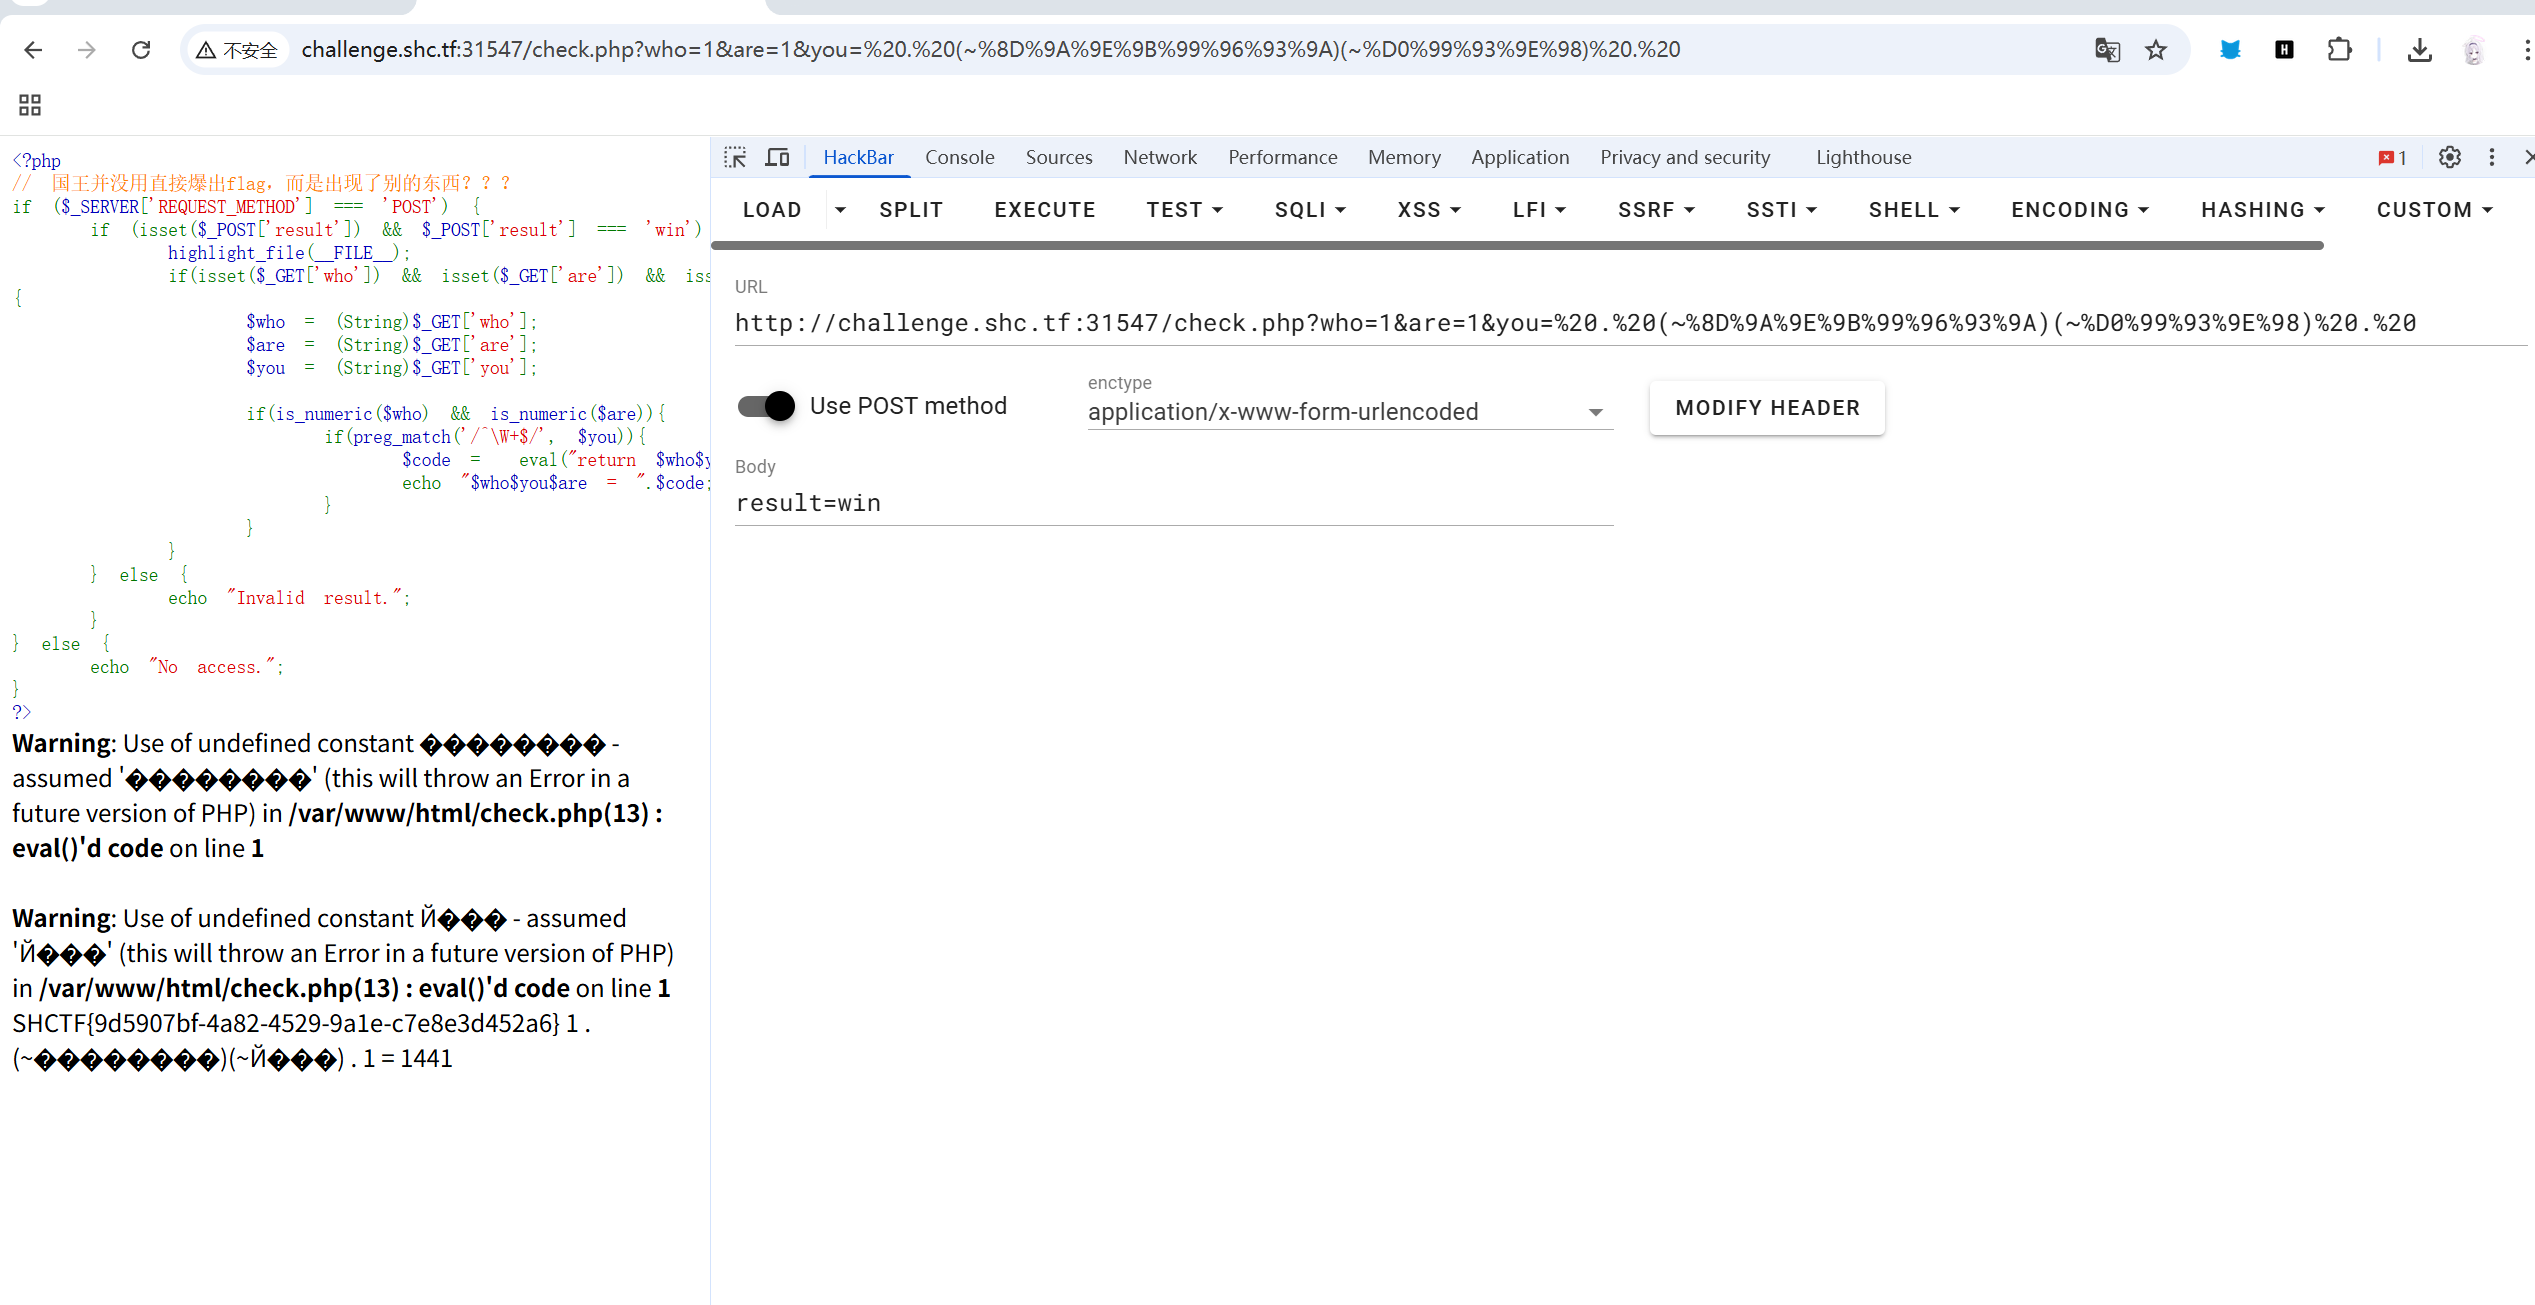Open the SQLI dropdown menu
This screenshot has height=1305, width=2535.
(x=1310, y=210)
